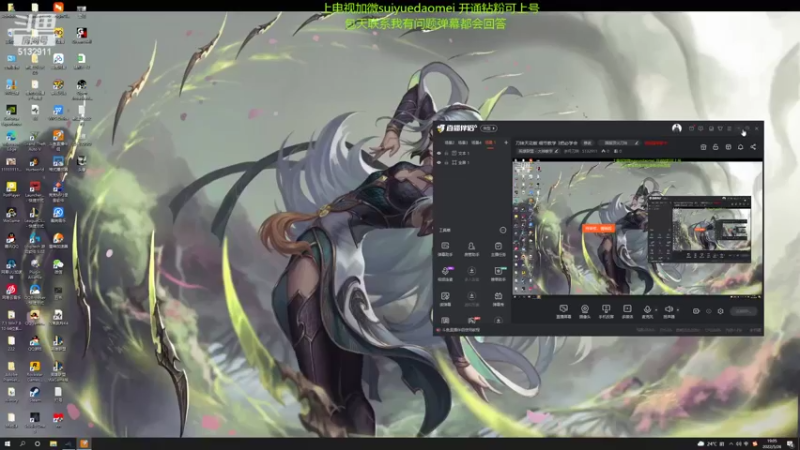Open the grid layout icon in header toolbar

pyautogui.click(x=728, y=147)
